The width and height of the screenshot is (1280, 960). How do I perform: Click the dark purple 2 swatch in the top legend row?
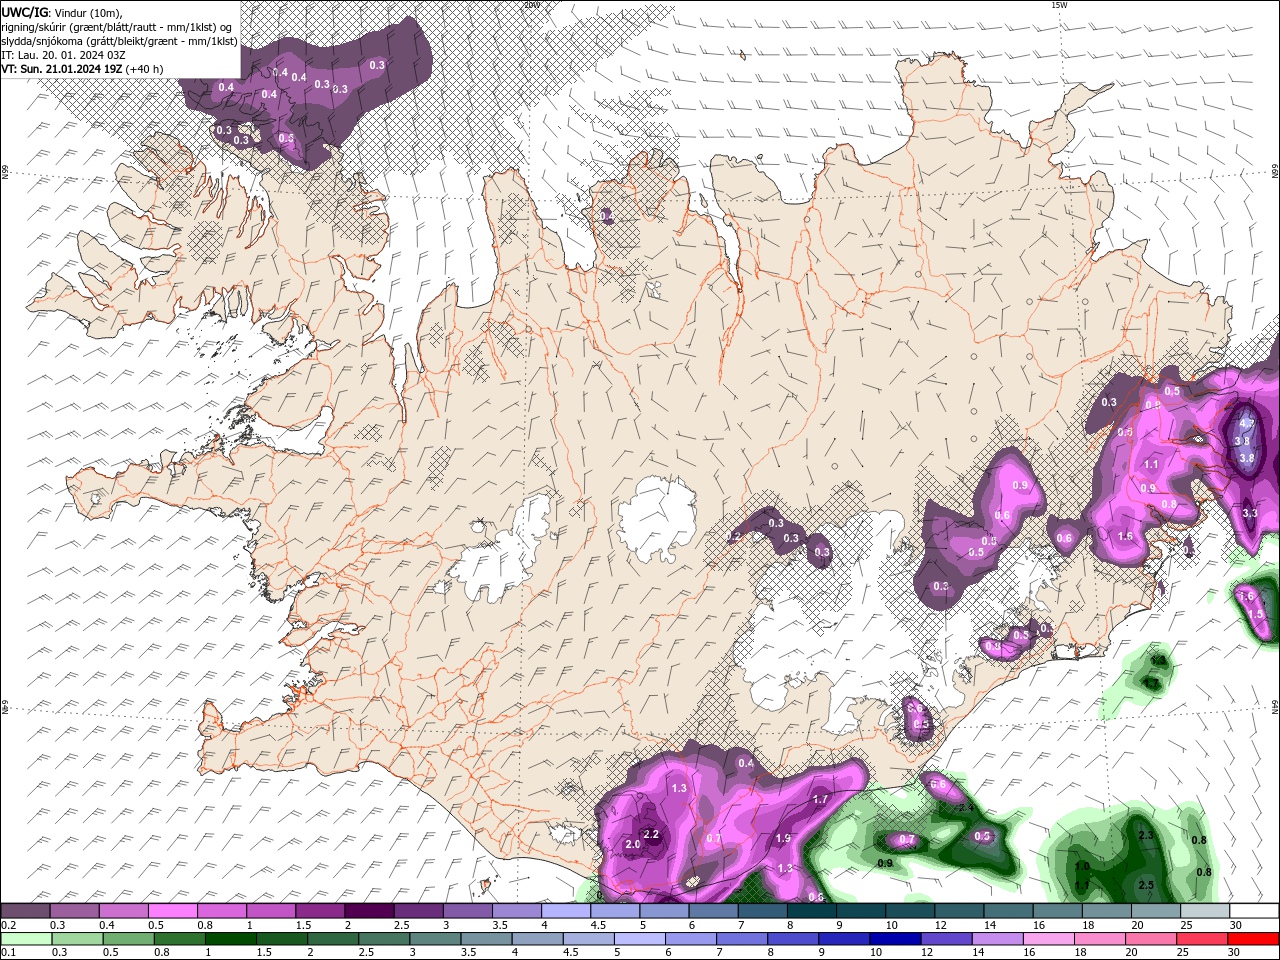click(369, 911)
